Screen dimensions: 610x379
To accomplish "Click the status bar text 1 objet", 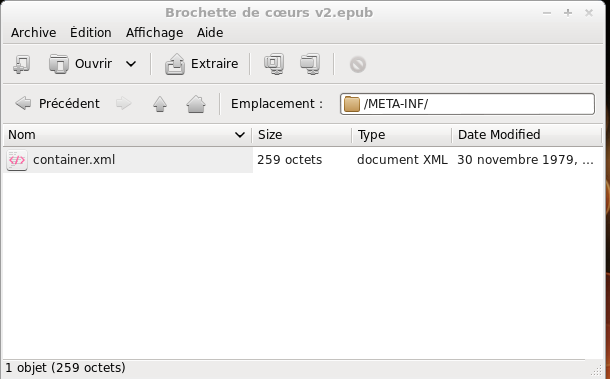I will (x=65, y=368).
